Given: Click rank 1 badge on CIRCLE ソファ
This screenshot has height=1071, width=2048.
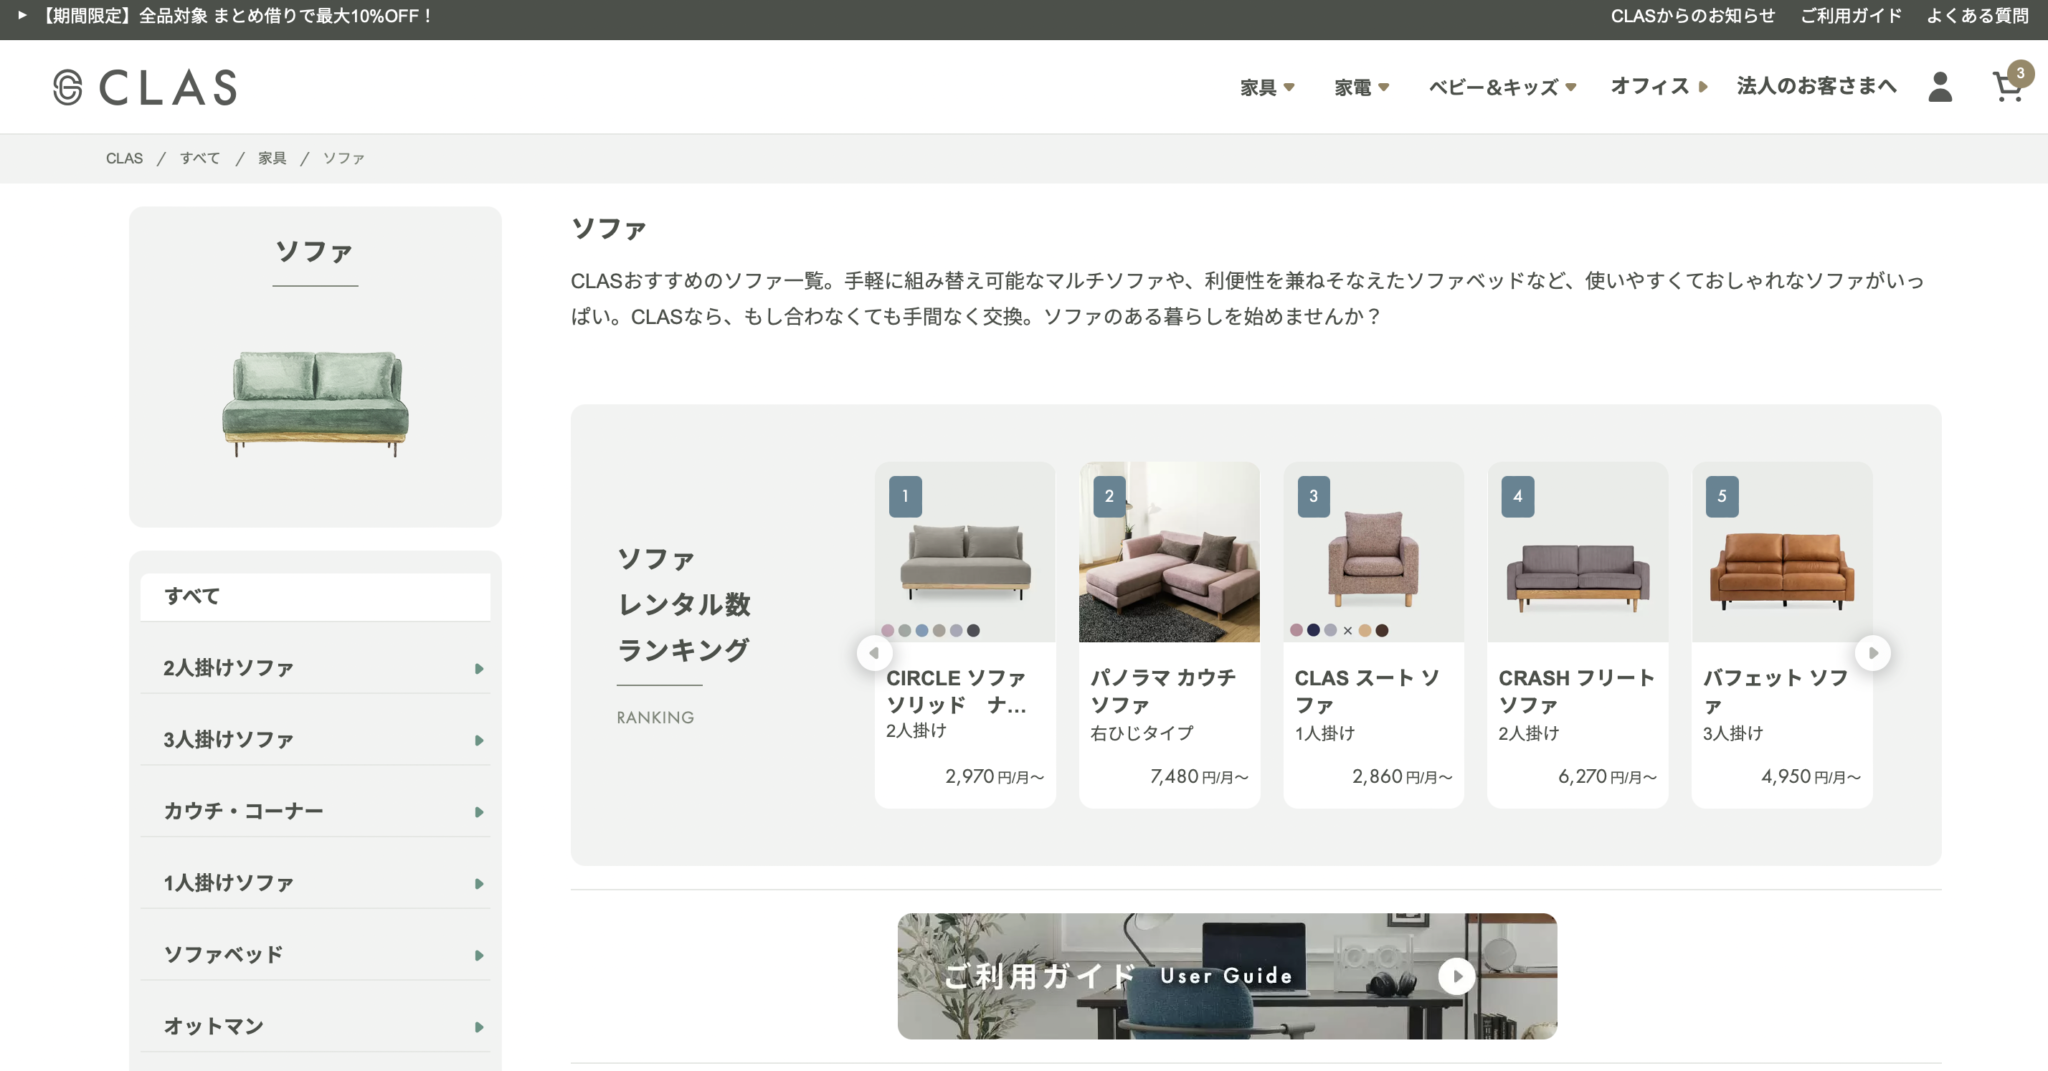Looking at the screenshot, I should coord(905,496).
